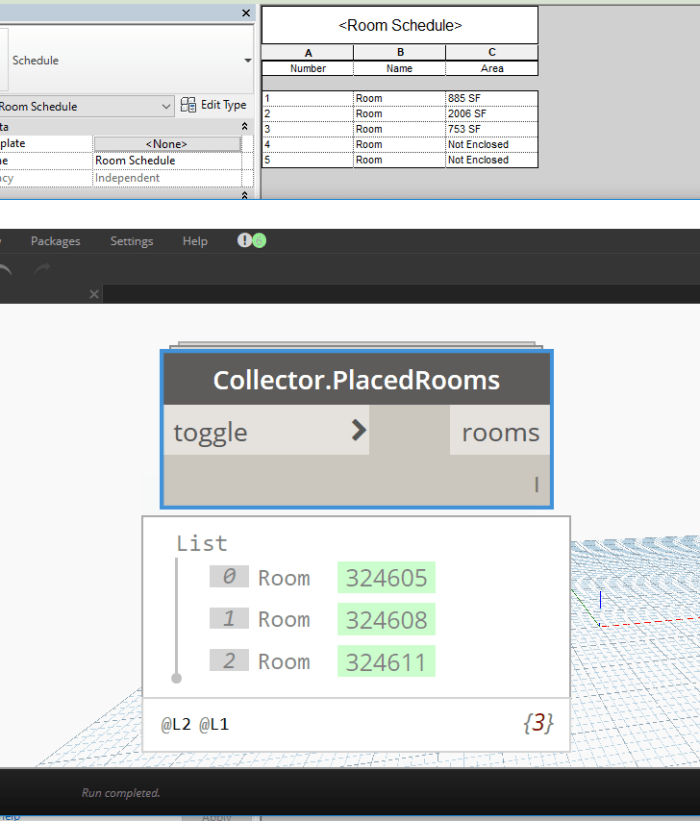Click the View Template None button
Viewport: 700px width, 821px height.
pos(167,144)
